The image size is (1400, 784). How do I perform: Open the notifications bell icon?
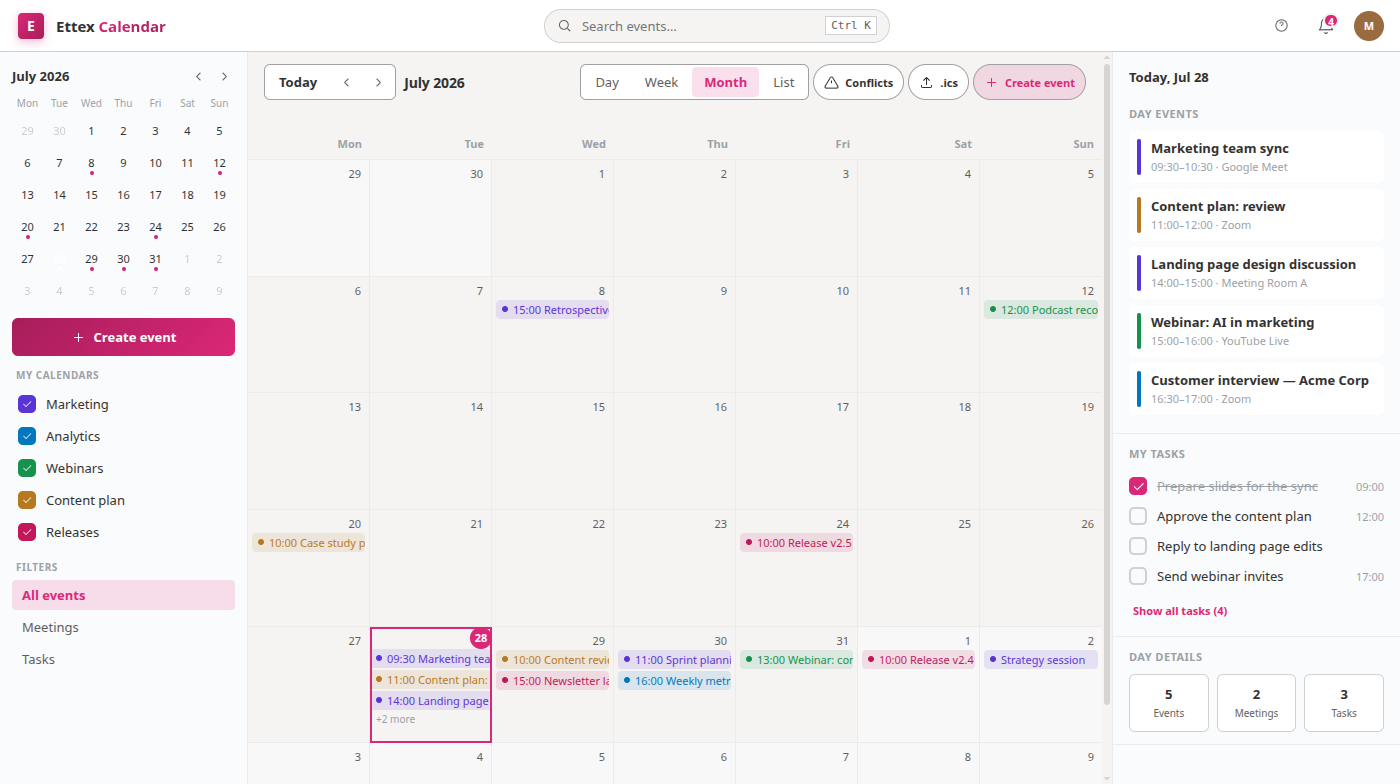[x=1326, y=26]
